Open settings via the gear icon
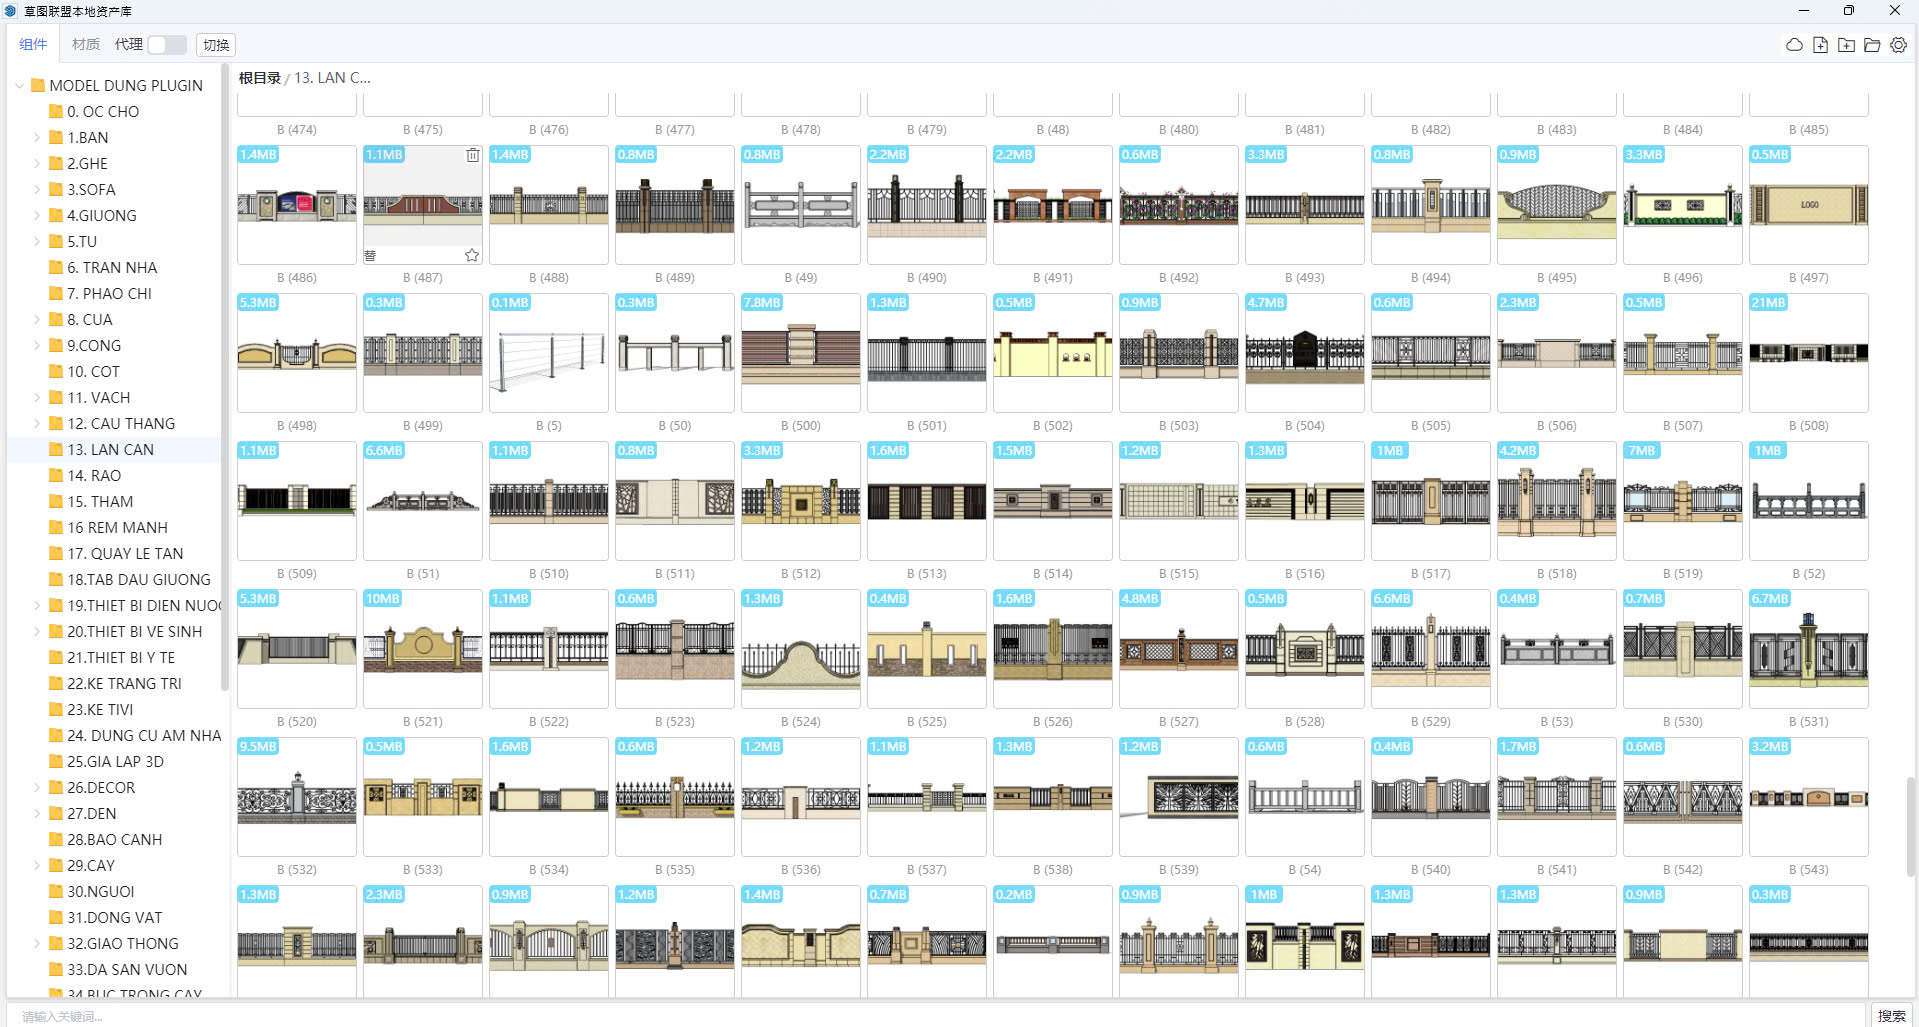Viewport: 1919px width, 1027px height. 1898,45
